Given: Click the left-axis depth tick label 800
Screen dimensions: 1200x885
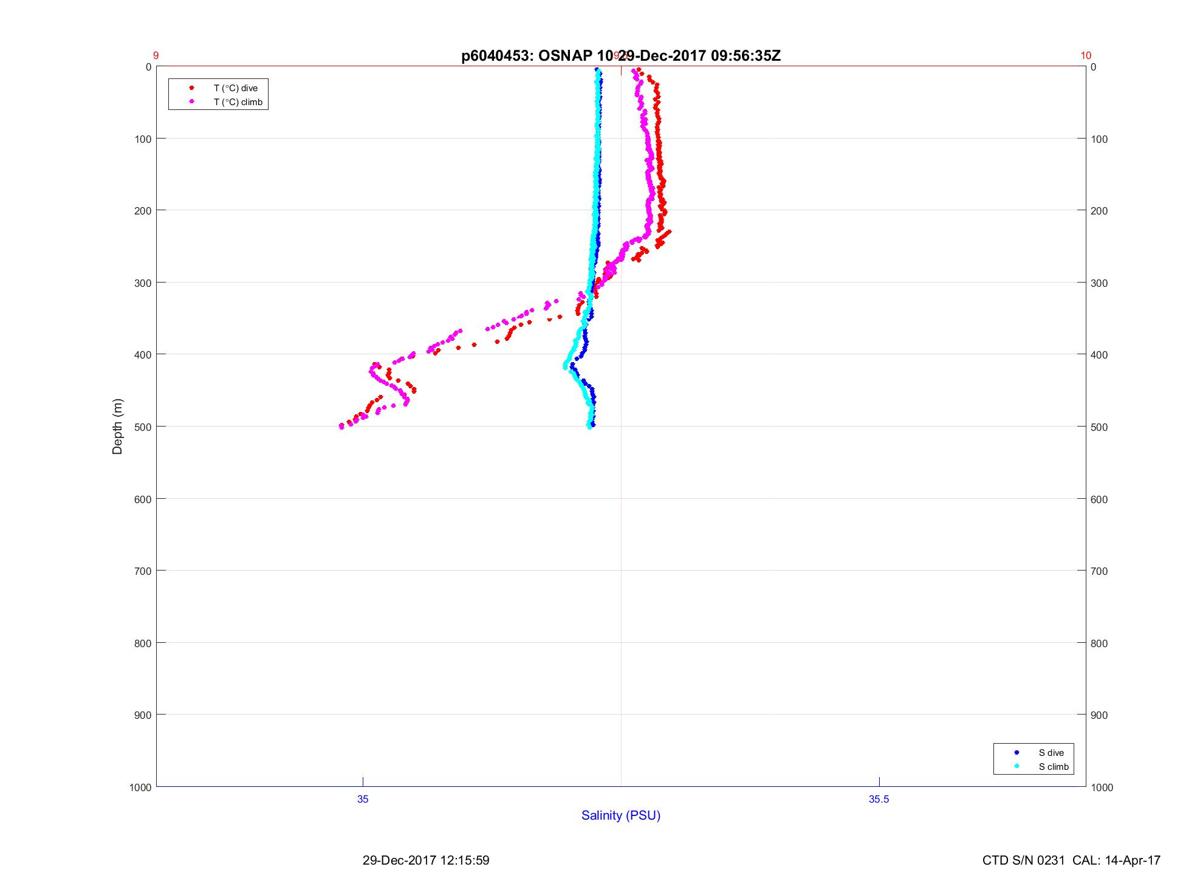Looking at the screenshot, I should point(143,643).
